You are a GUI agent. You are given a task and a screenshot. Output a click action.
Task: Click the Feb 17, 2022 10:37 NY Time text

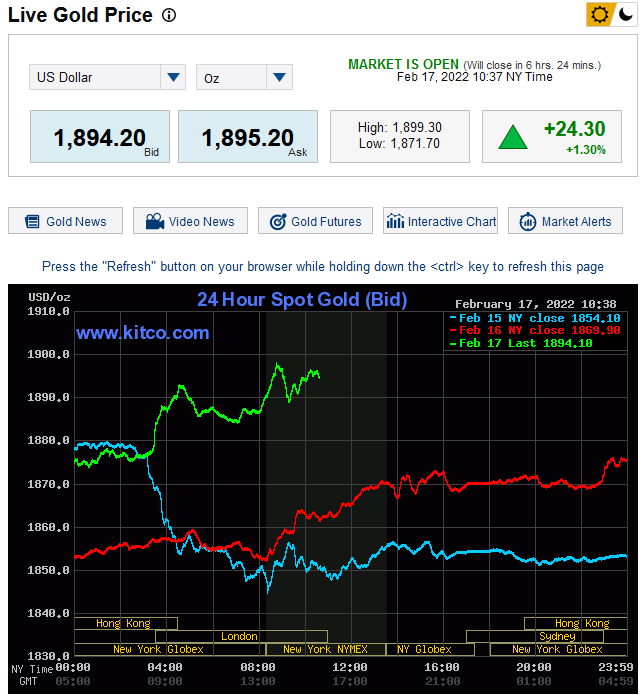coord(475,77)
